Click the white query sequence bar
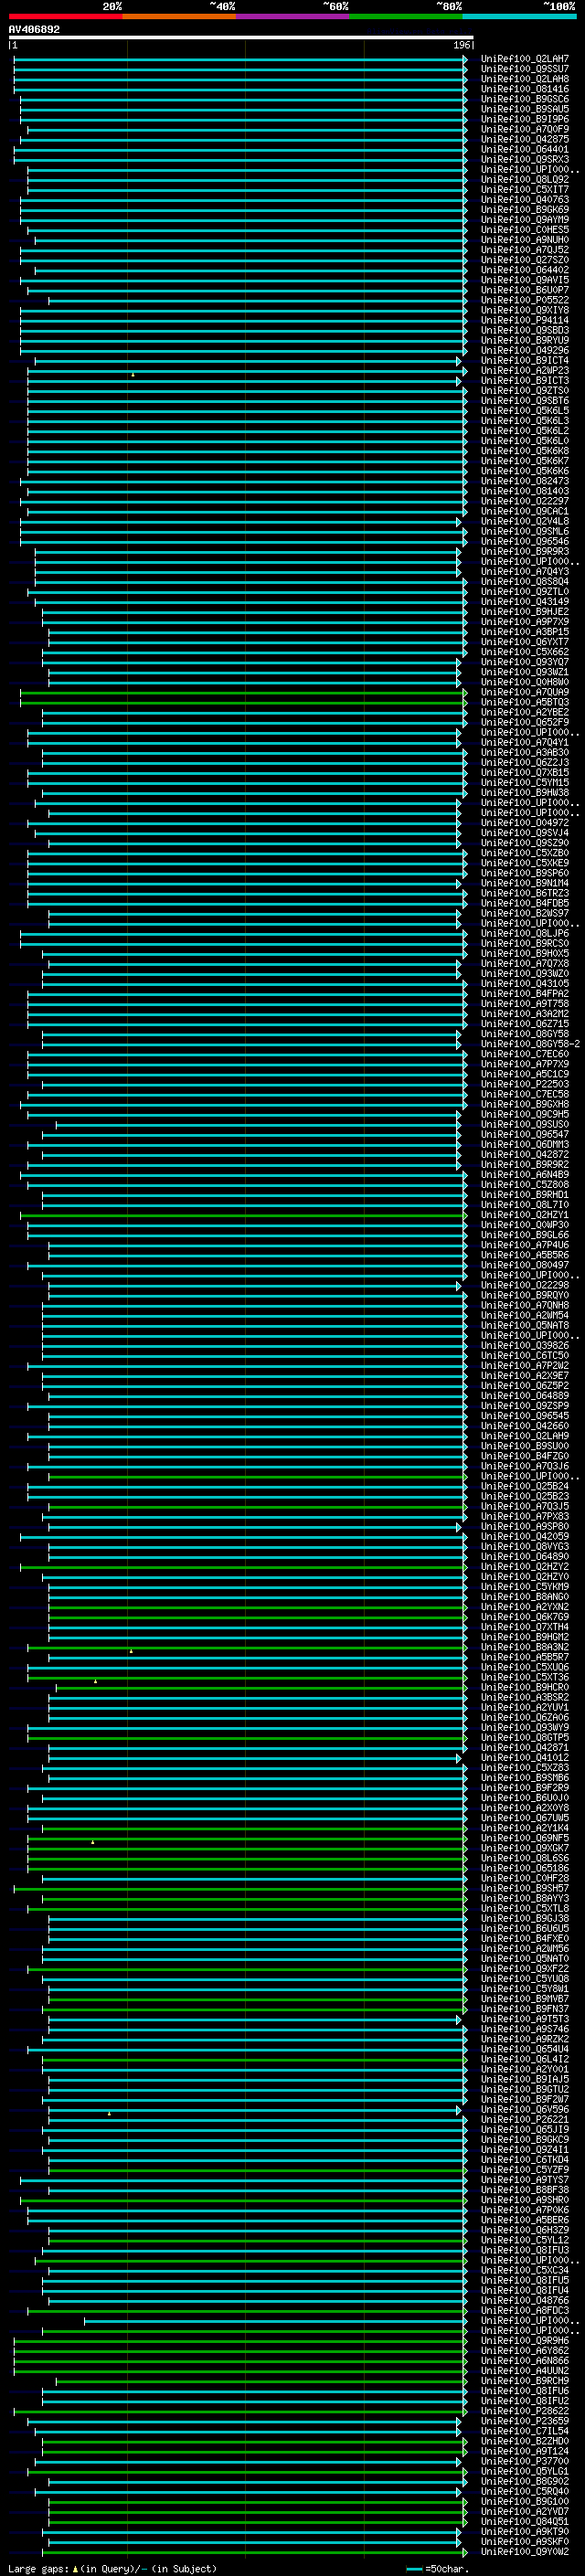Screen dimensions: 585x2576 tap(241, 37)
